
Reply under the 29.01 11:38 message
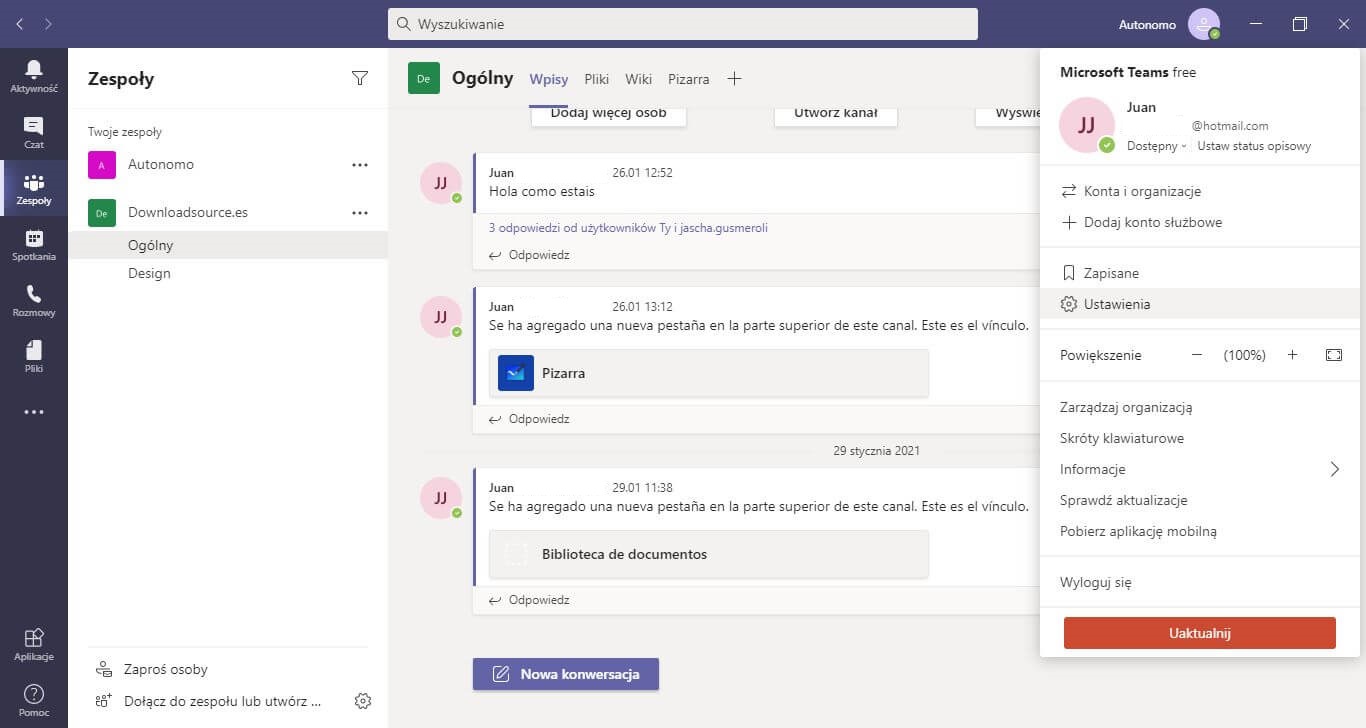(529, 600)
